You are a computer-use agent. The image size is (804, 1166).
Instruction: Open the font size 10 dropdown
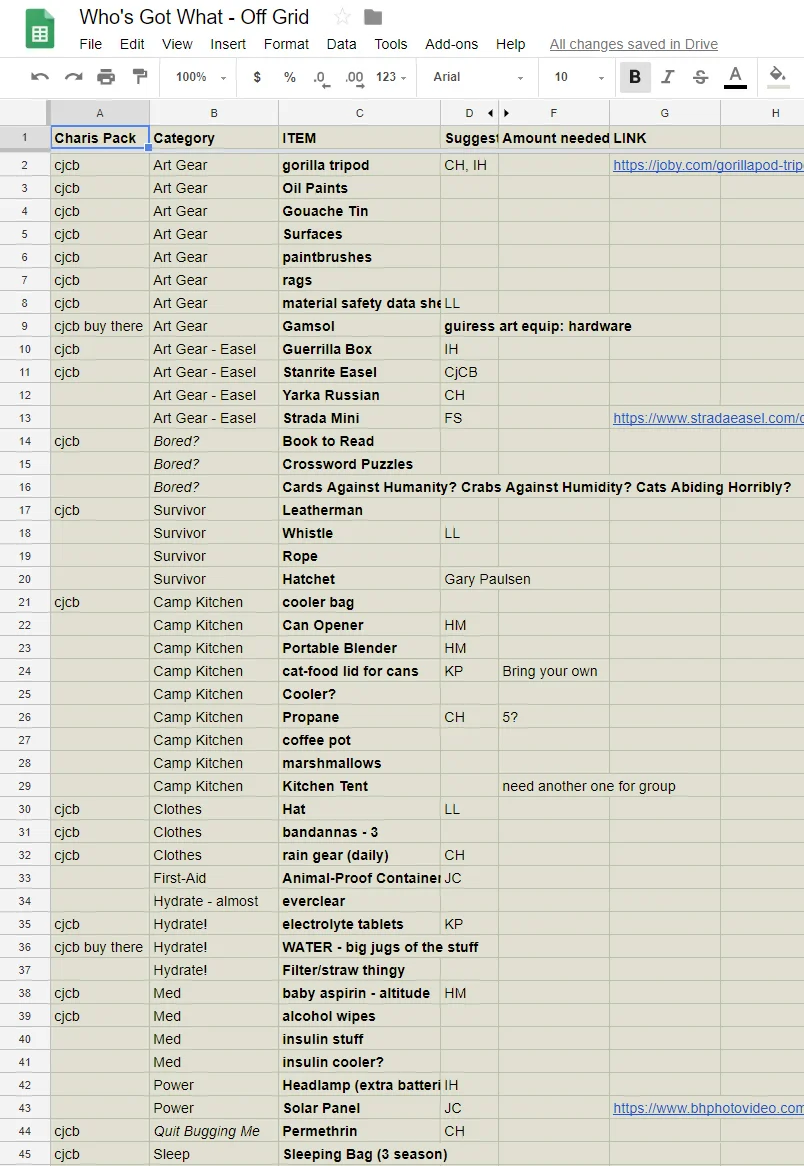point(579,77)
